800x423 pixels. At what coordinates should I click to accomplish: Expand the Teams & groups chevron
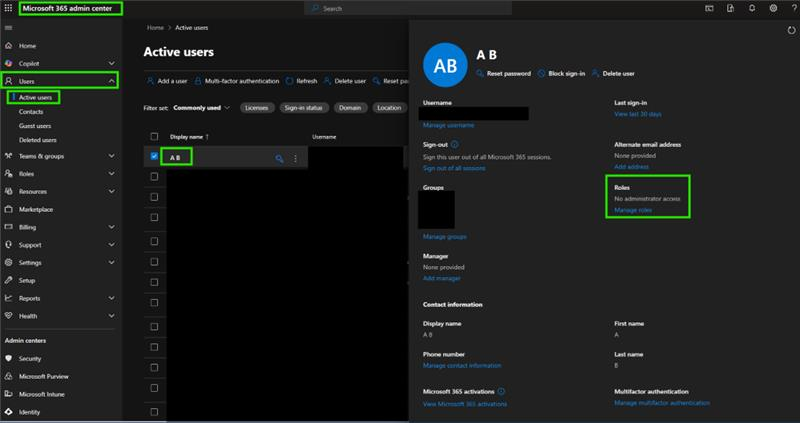[111, 156]
